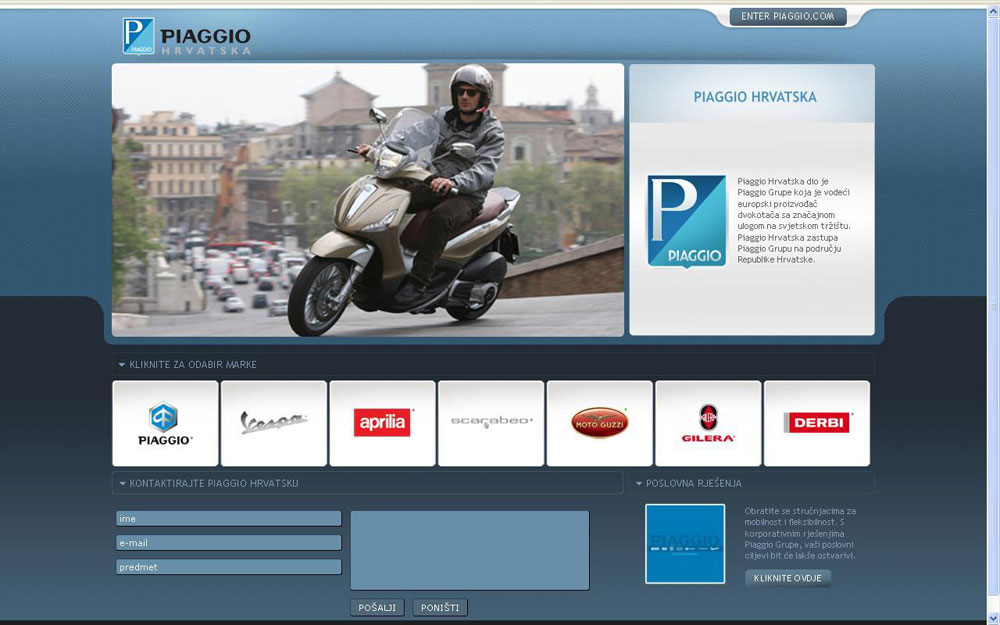This screenshot has height=625, width=1000.
Task: Click the Piaggio Hrvatska header logo
Action: point(186,36)
